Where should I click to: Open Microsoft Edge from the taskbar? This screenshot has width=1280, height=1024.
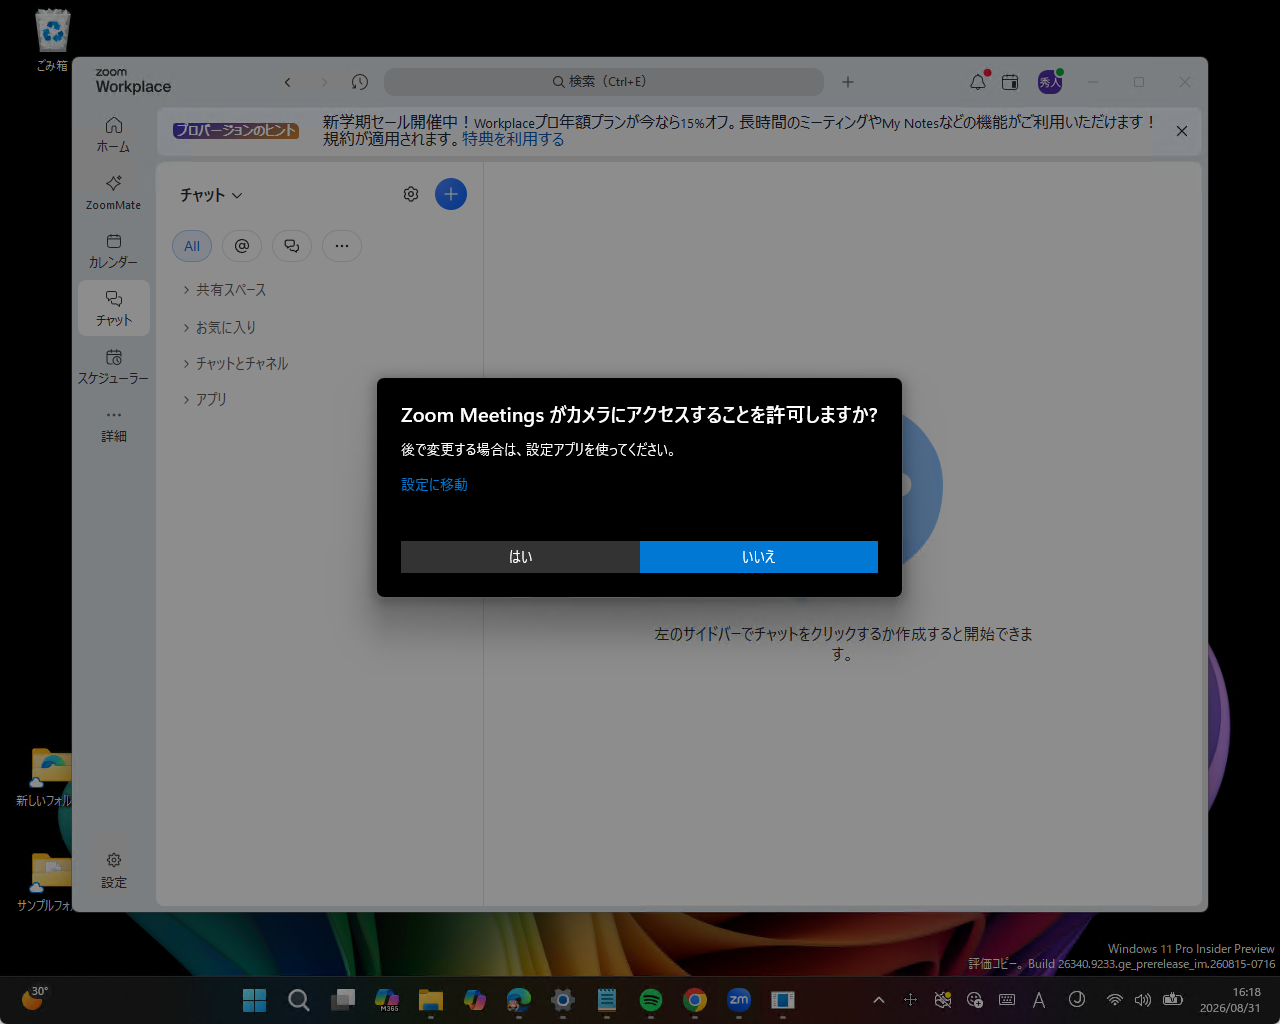tap(519, 1000)
